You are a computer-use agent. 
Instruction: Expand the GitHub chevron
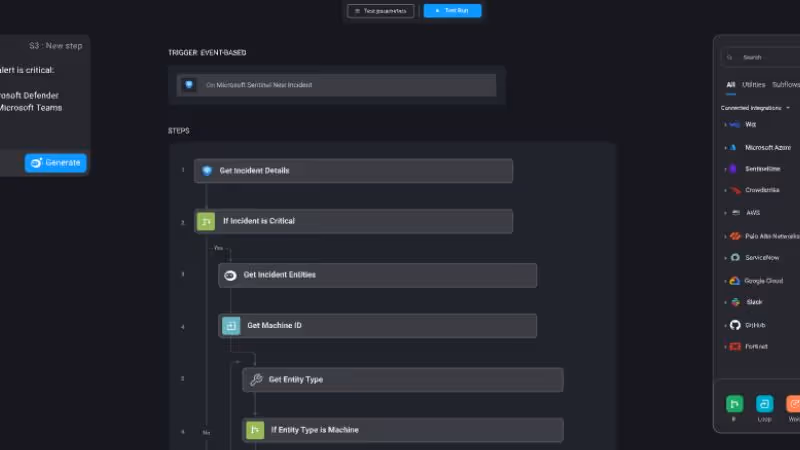(x=726, y=325)
